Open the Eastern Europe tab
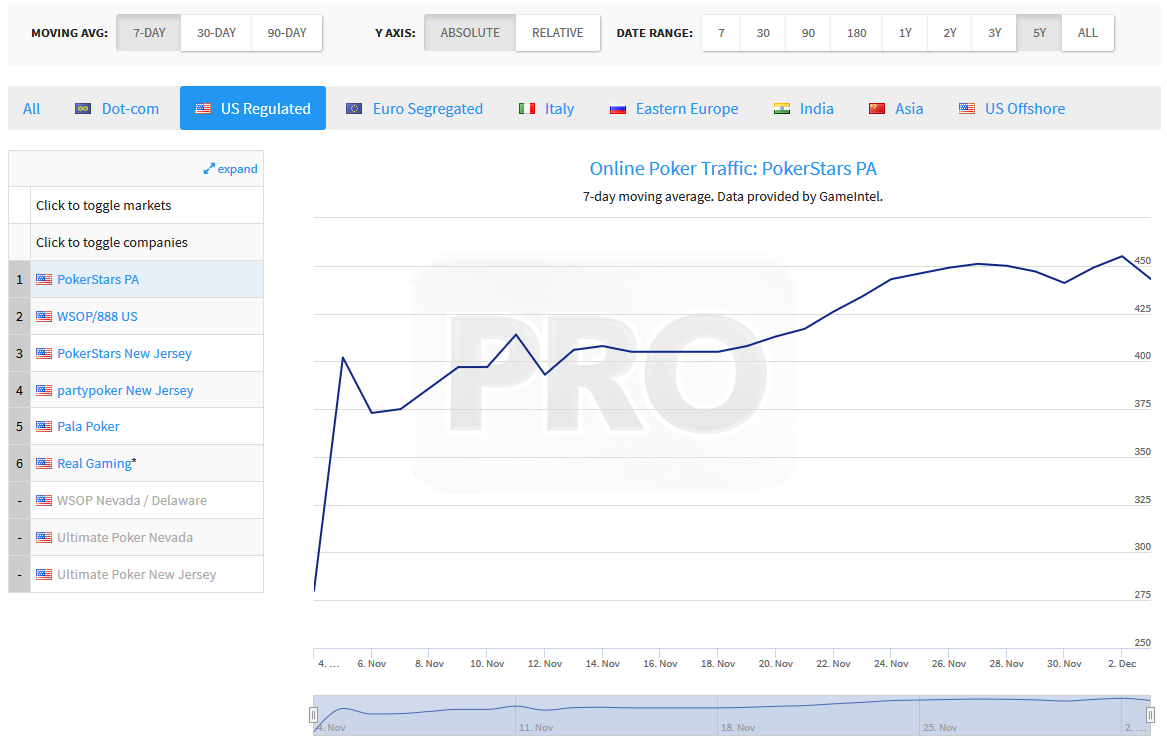The width and height of the screenshot is (1167, 751). (x=674, y=109)
